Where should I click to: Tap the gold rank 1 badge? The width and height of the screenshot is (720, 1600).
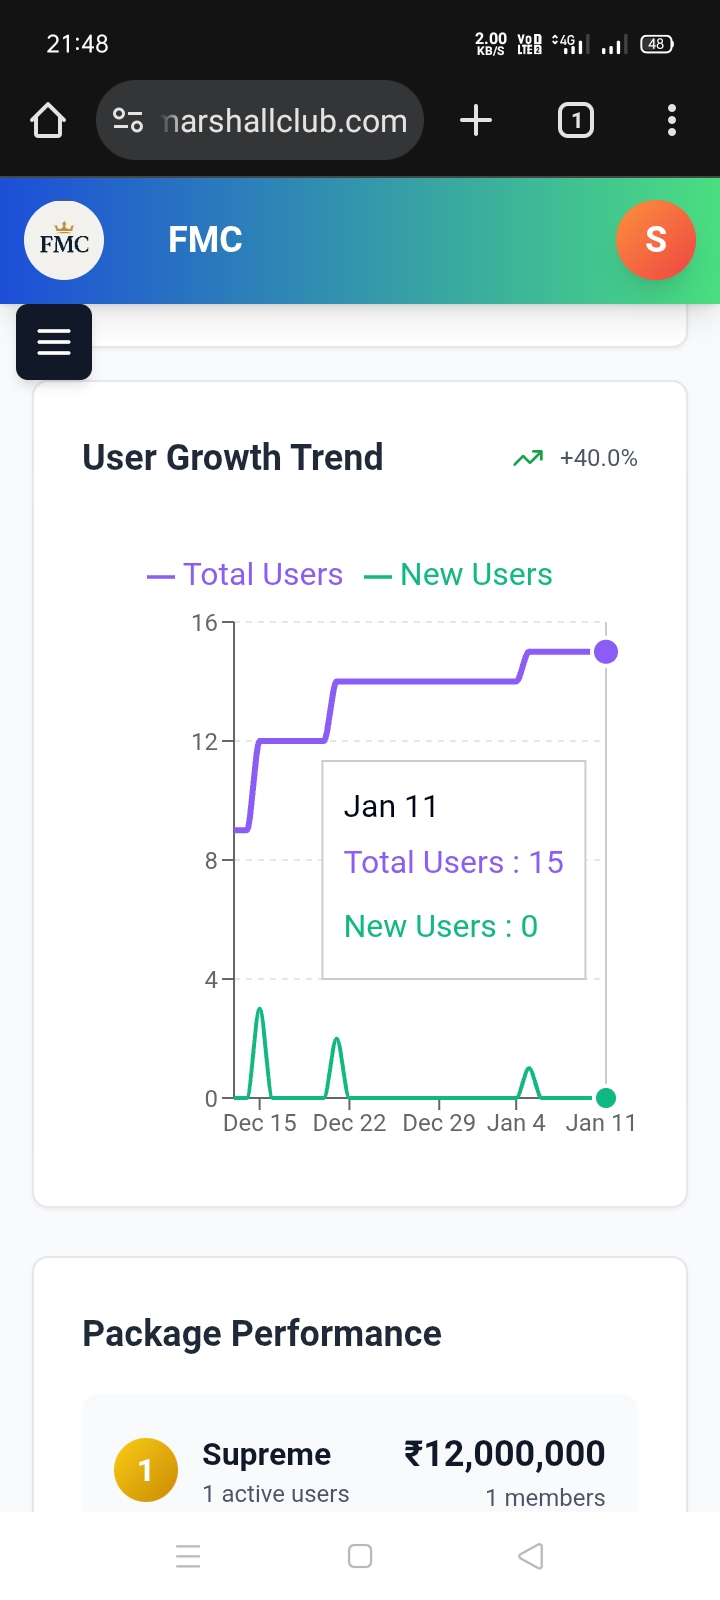pos(146,1470)
